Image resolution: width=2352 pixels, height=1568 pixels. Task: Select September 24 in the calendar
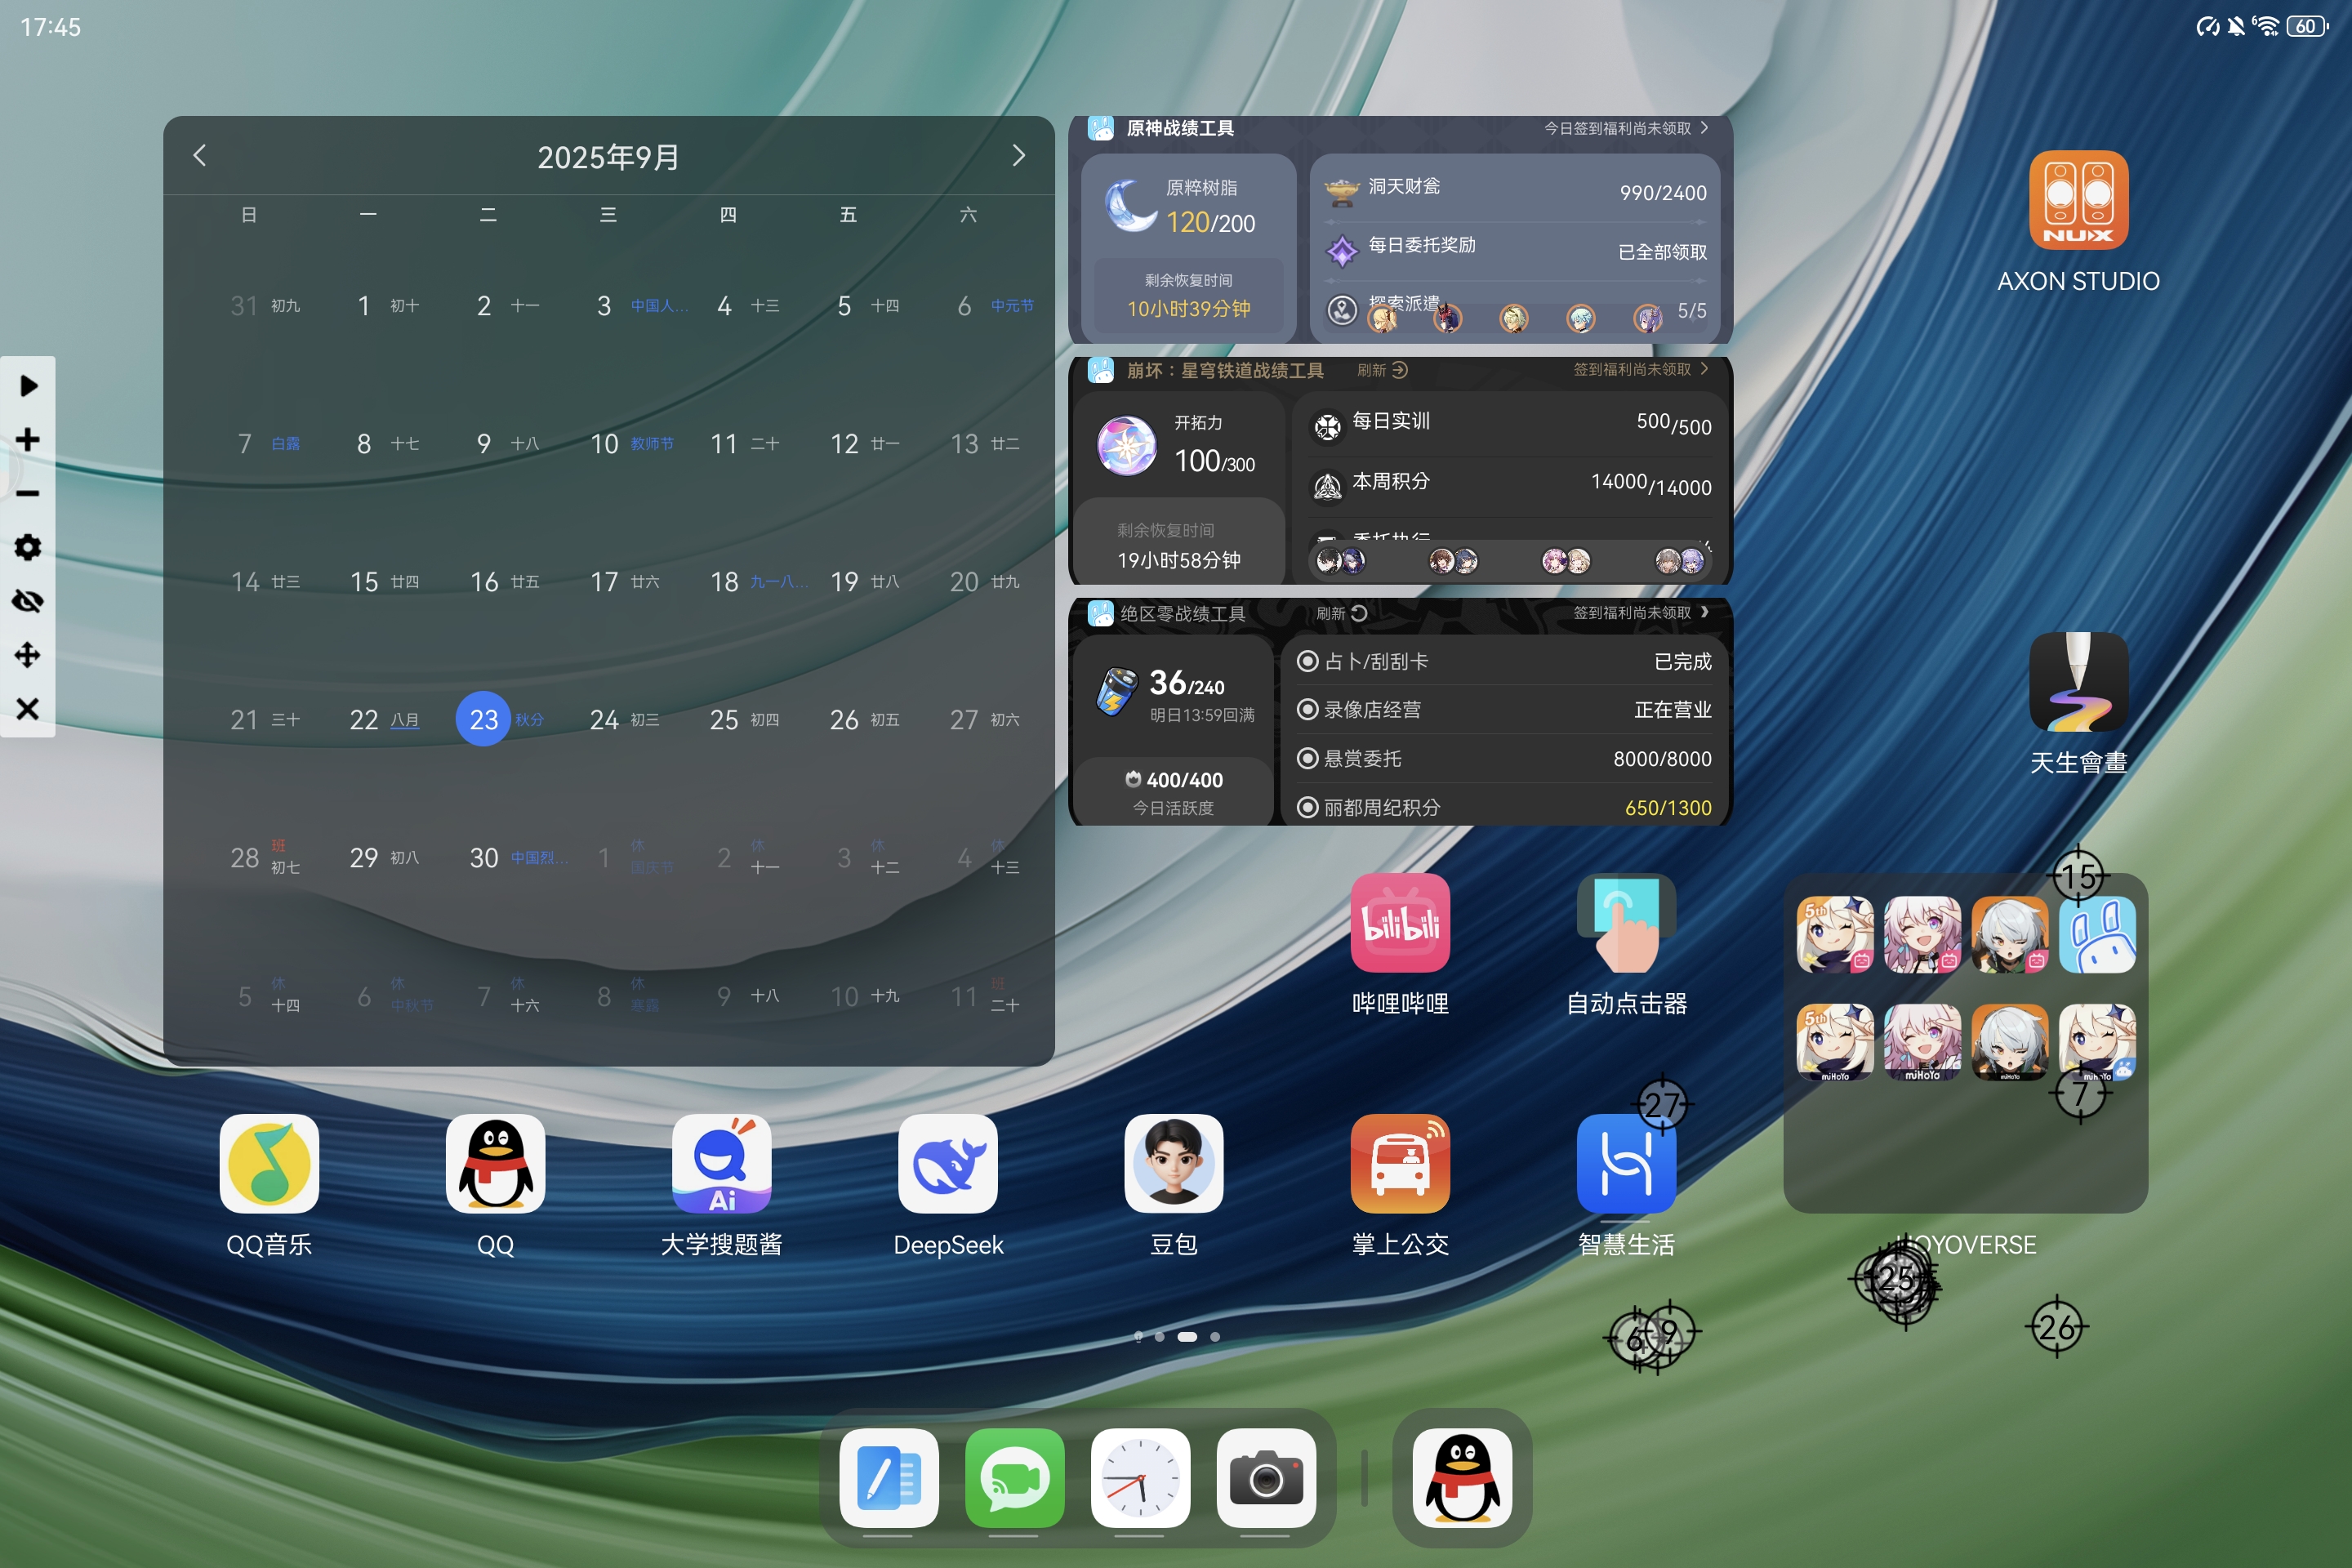604,719
